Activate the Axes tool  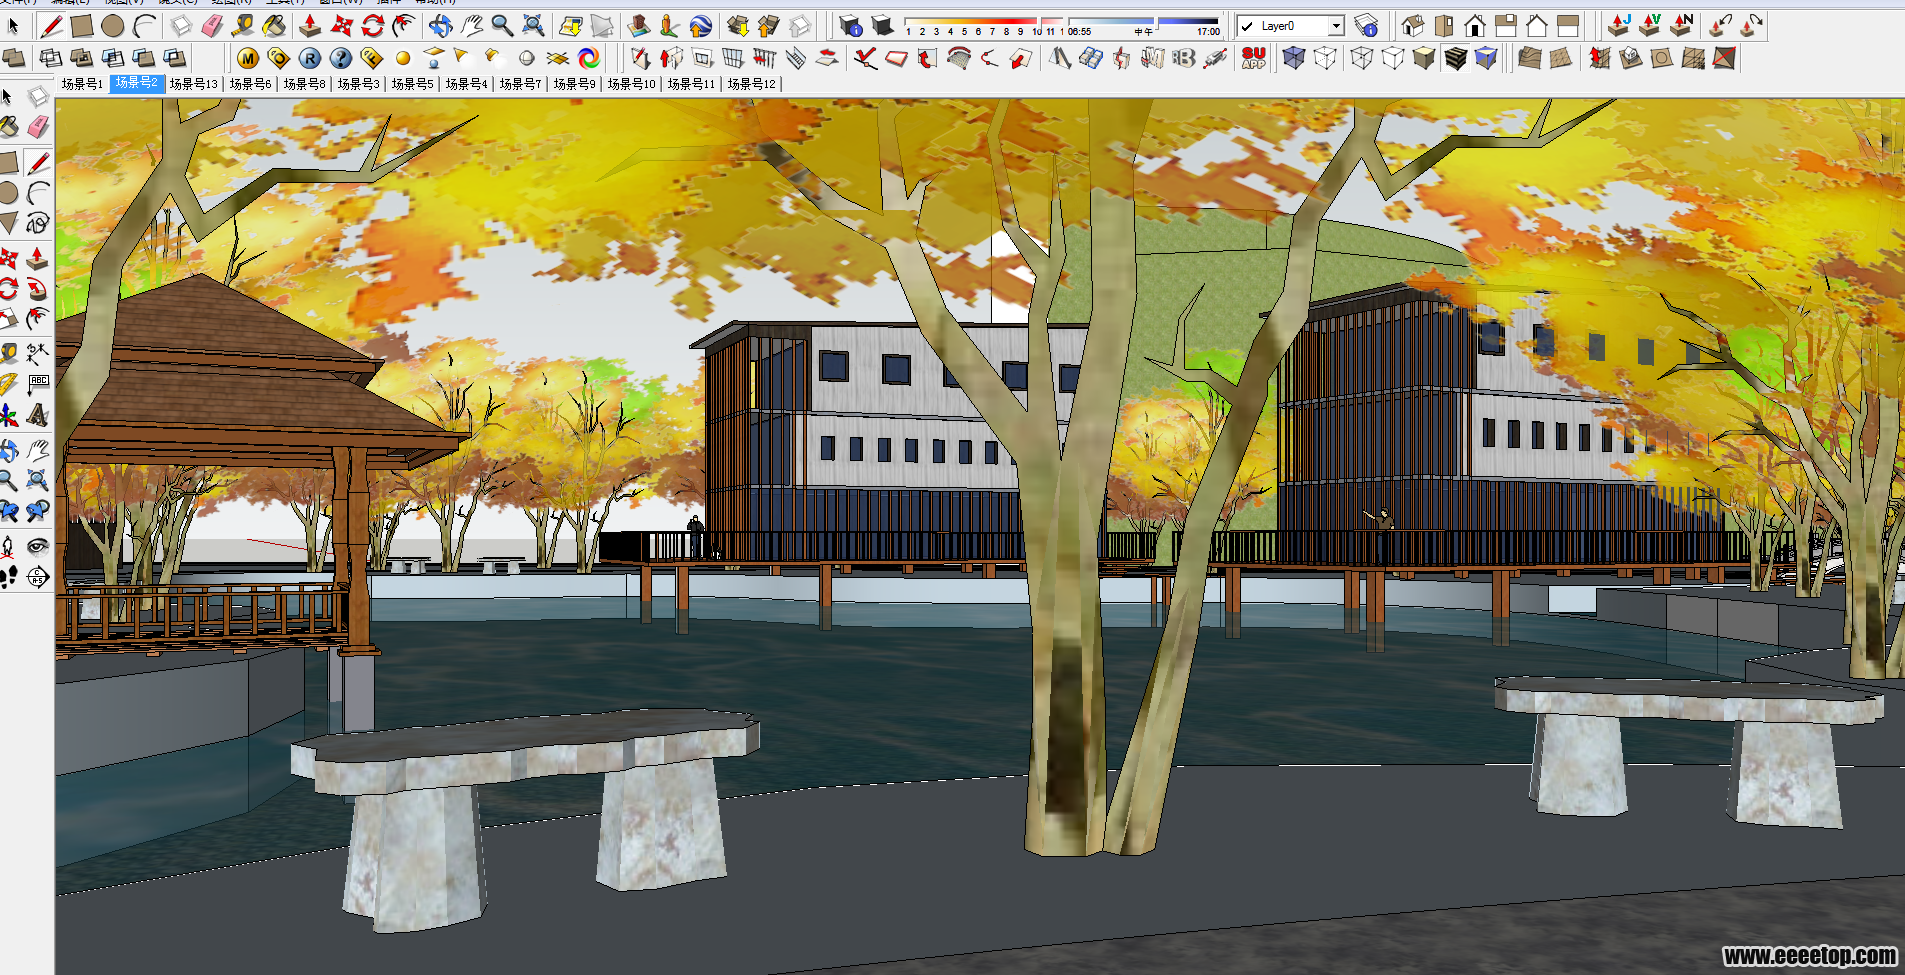point(9,415)
